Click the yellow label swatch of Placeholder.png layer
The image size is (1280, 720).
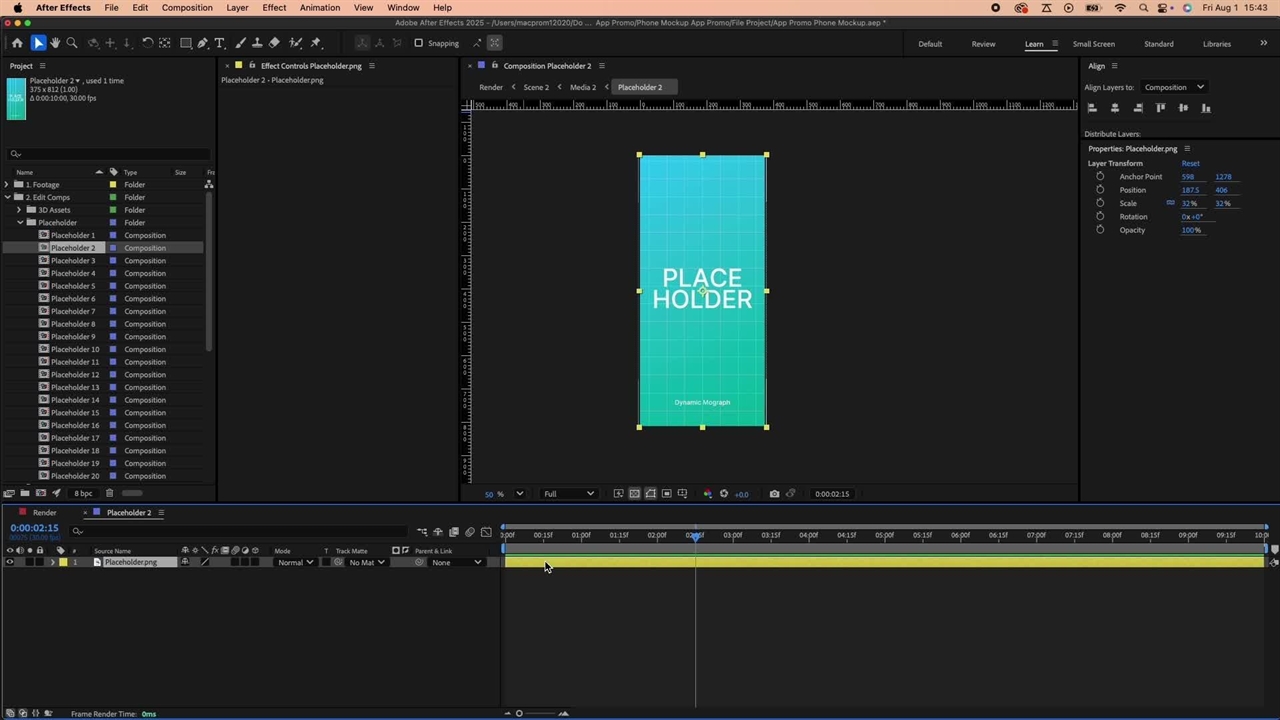point(63,563)
